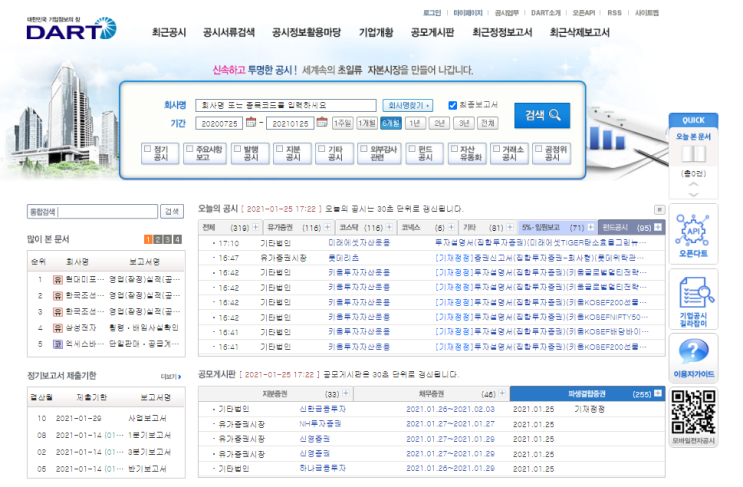Screen dimensions: 743x487
Task: Click the start date field 20200725
Action: (219, 123)
